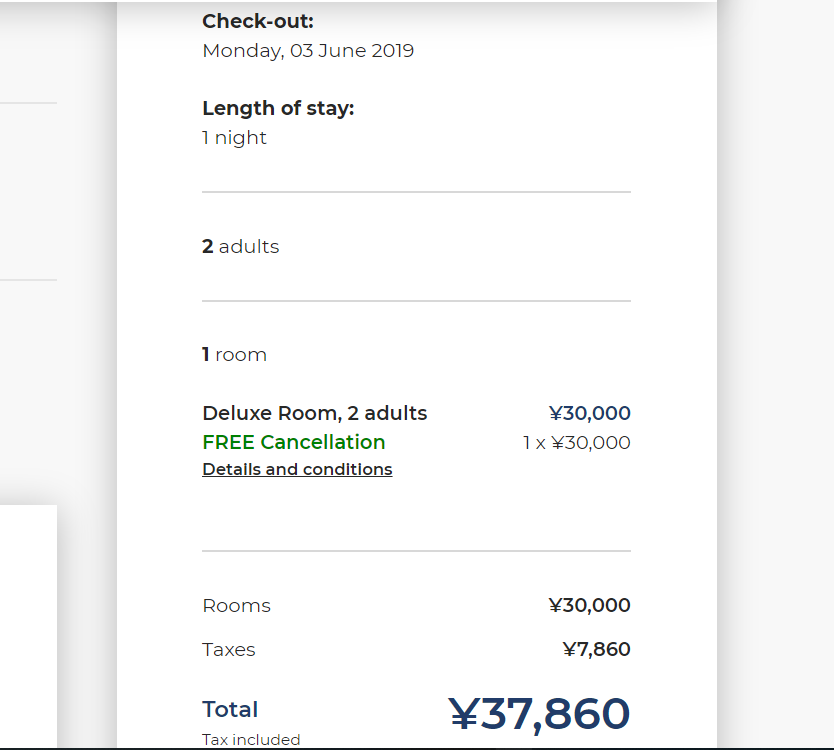Screen dimensions: 834x750
Task: Click the 1 room count
Action: pyautogui.click(x=234, y=355)
